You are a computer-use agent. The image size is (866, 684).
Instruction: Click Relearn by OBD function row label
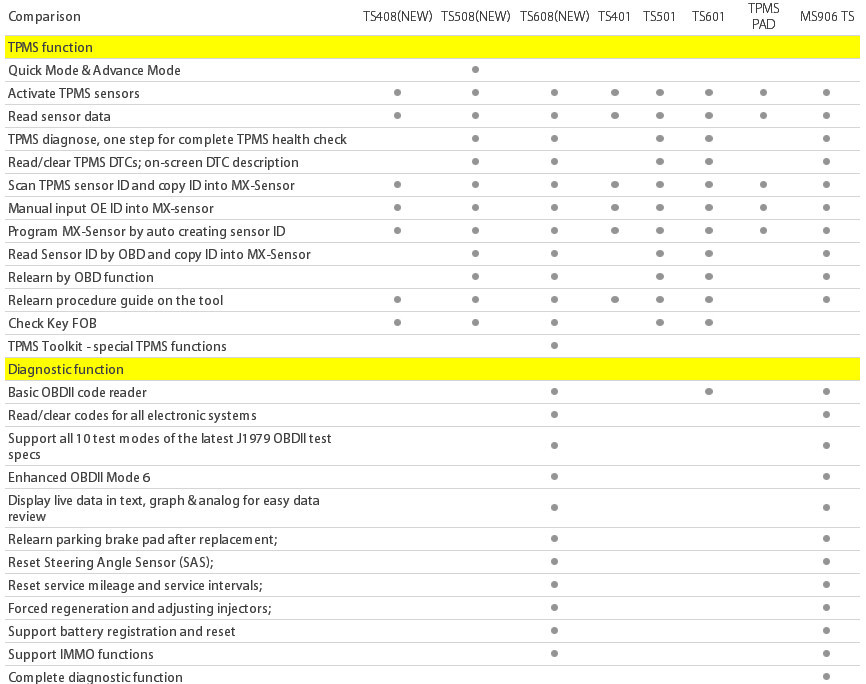tap(81, 277)
